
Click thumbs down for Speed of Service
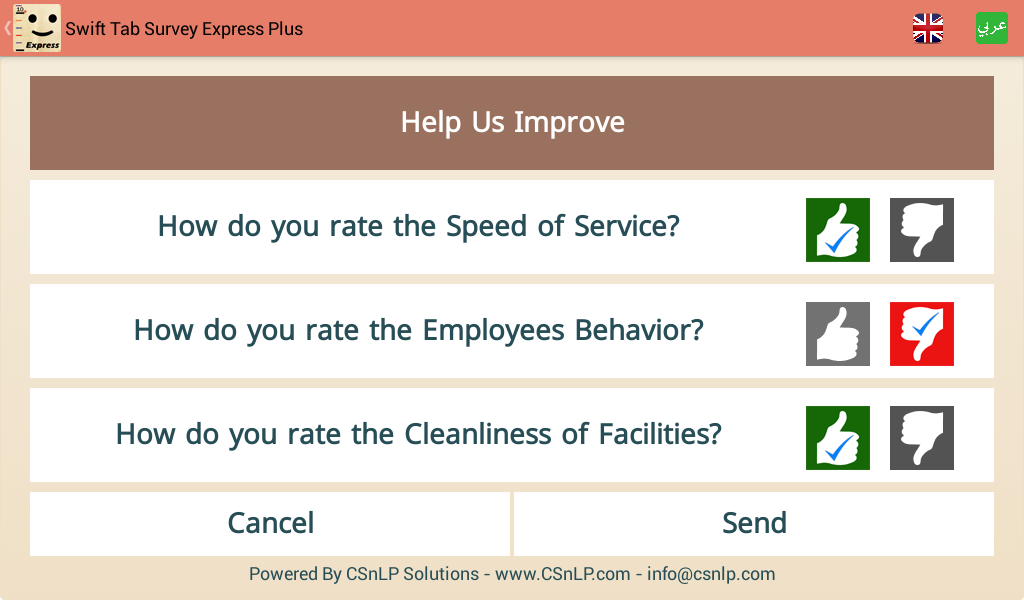click(x=921, y=230)
